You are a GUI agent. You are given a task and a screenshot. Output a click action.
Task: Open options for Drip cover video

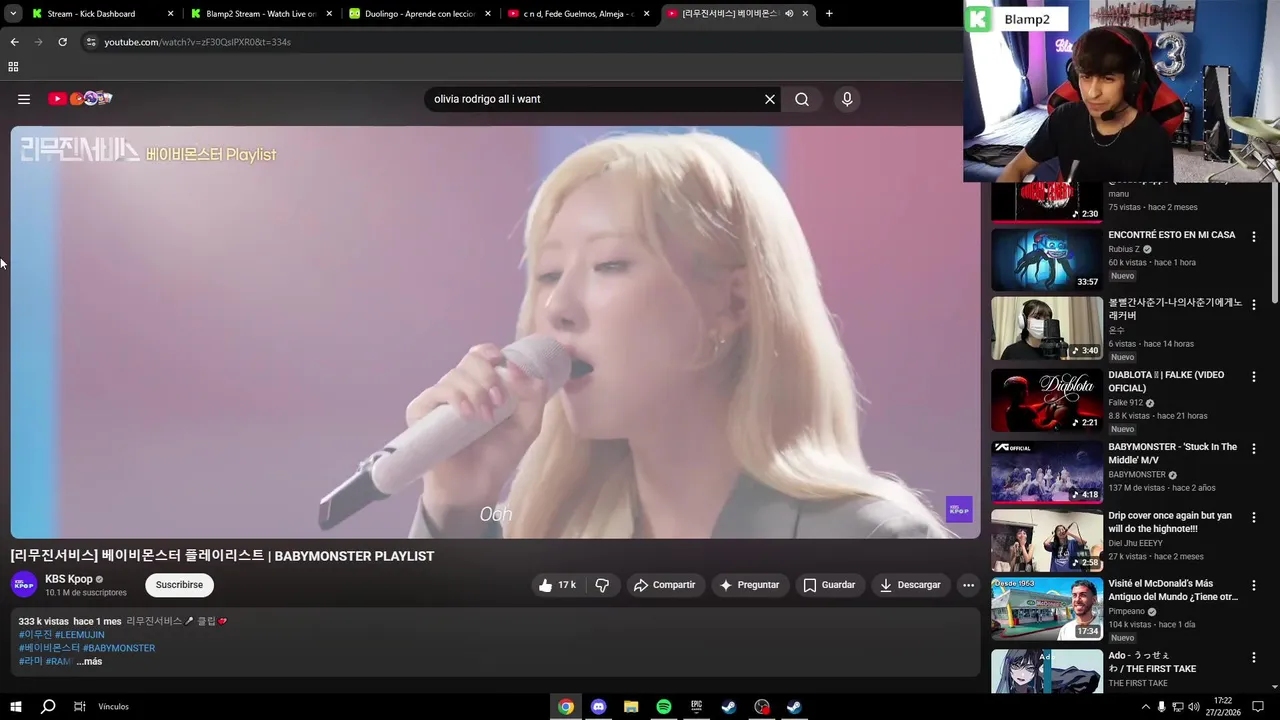pos(1253,517)
